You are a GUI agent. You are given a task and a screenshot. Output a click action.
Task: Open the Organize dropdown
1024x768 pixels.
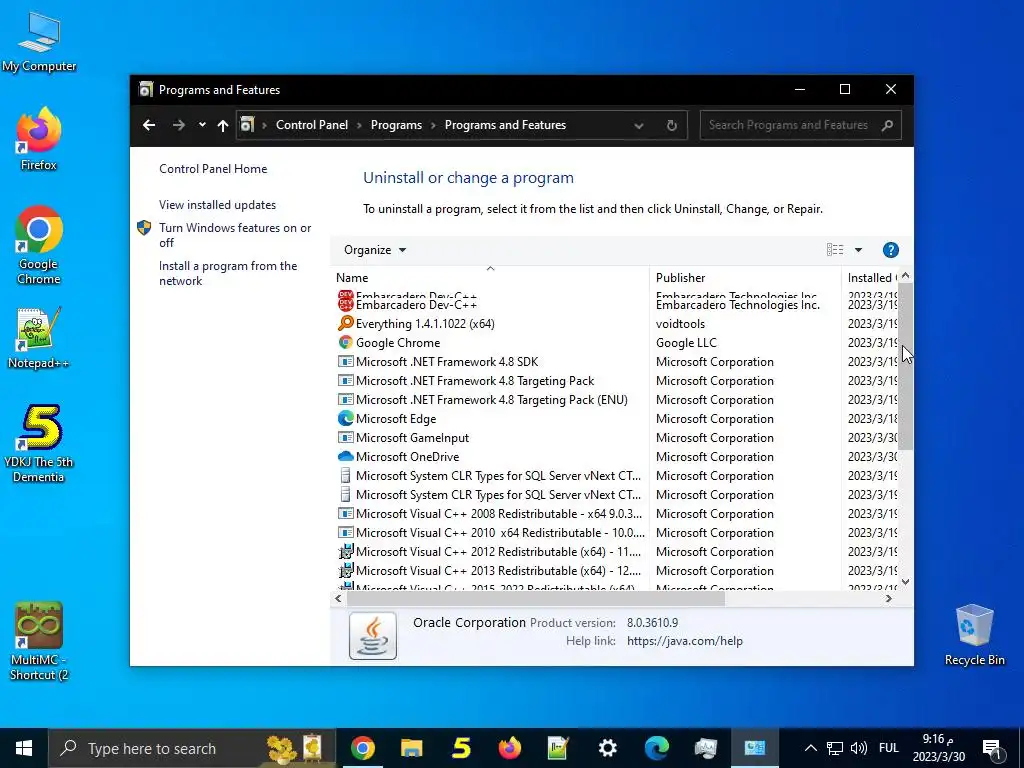tap(375, 250)
